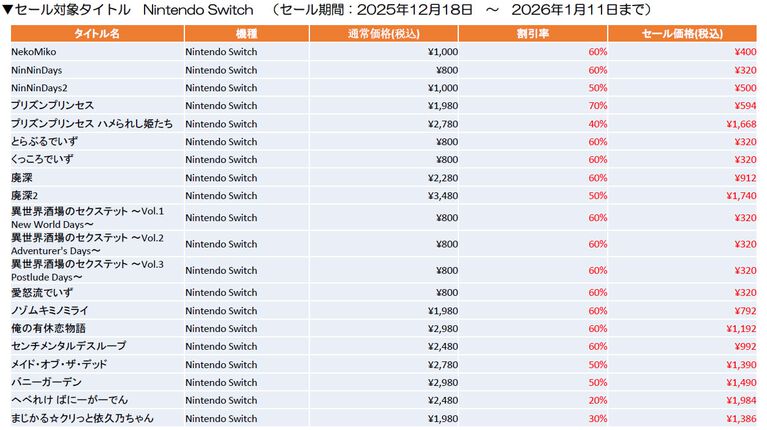Viewport: 767px width, 430px height.
Task: Select the ¥3,480 regular price cell
Action: pos(444,195)
